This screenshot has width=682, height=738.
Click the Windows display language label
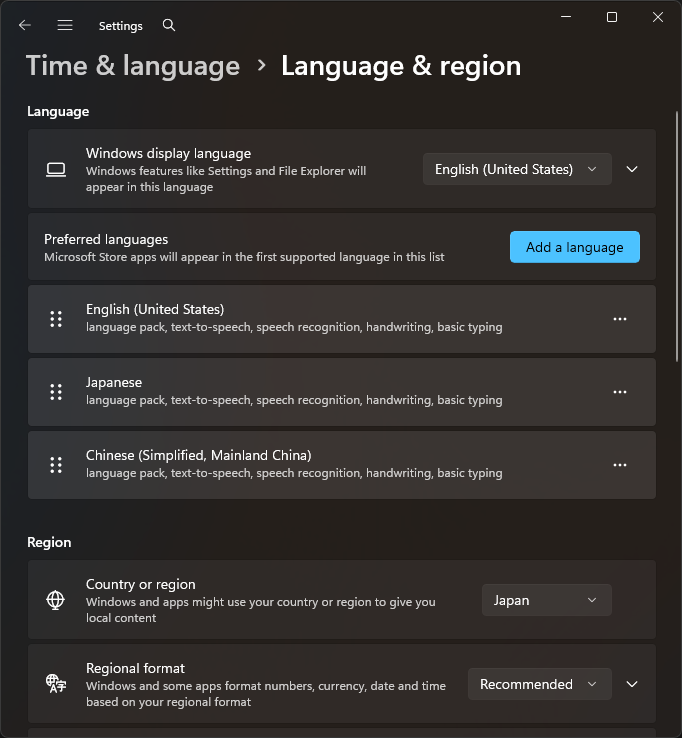click(168, 153)
